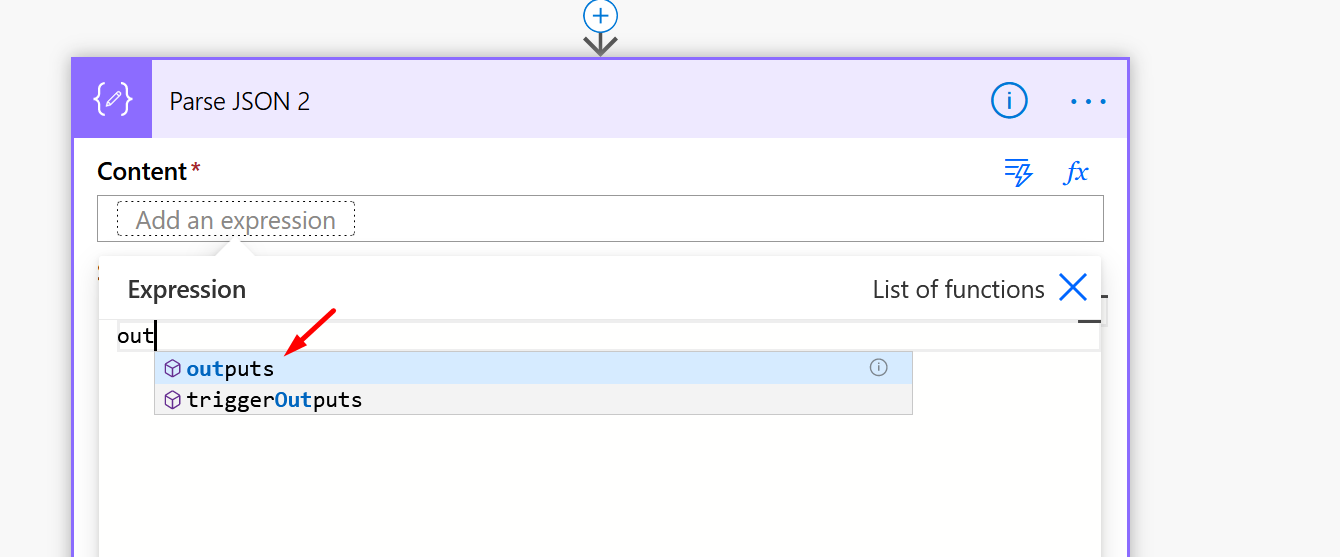
Task: Click the Expression panel heading
Action: tap(187, 289)
